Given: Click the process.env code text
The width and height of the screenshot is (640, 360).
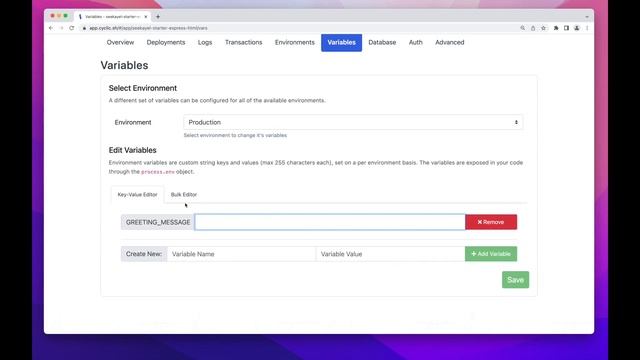Looking at the screenshot, I should click(158, 172).
